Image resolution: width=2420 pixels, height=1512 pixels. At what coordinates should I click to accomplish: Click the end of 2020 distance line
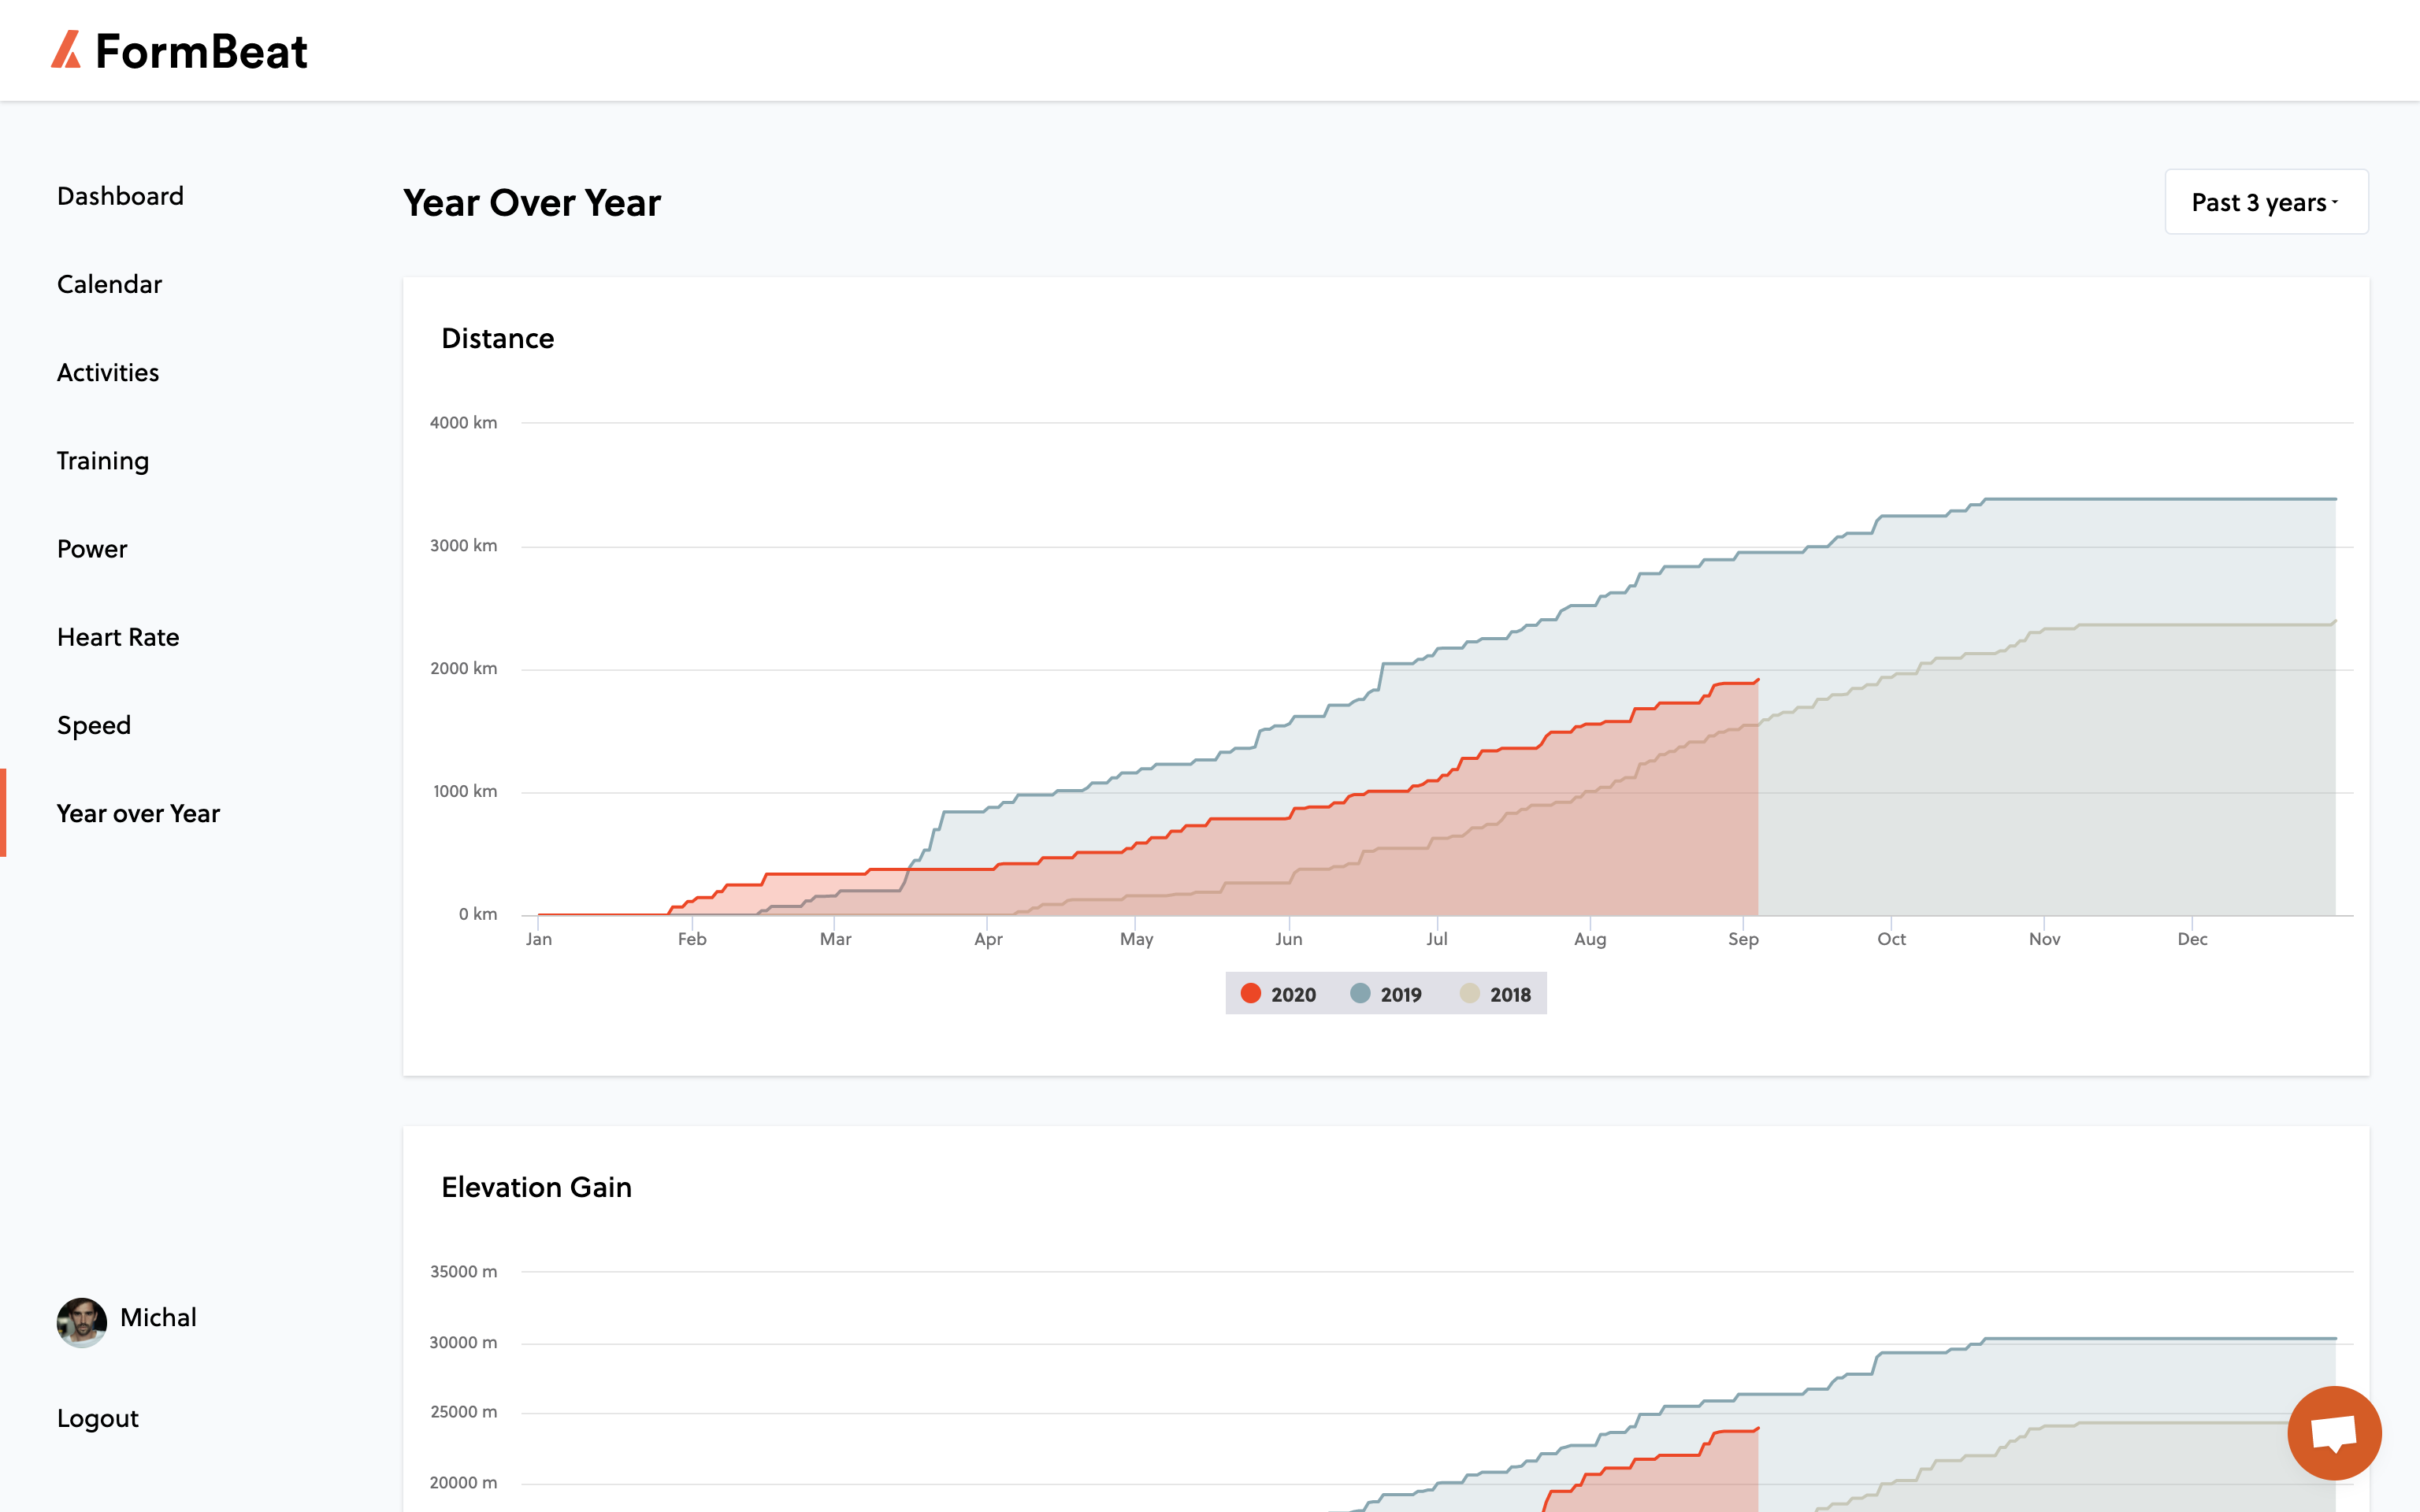pyautogui.click(x=1757, y=680)
